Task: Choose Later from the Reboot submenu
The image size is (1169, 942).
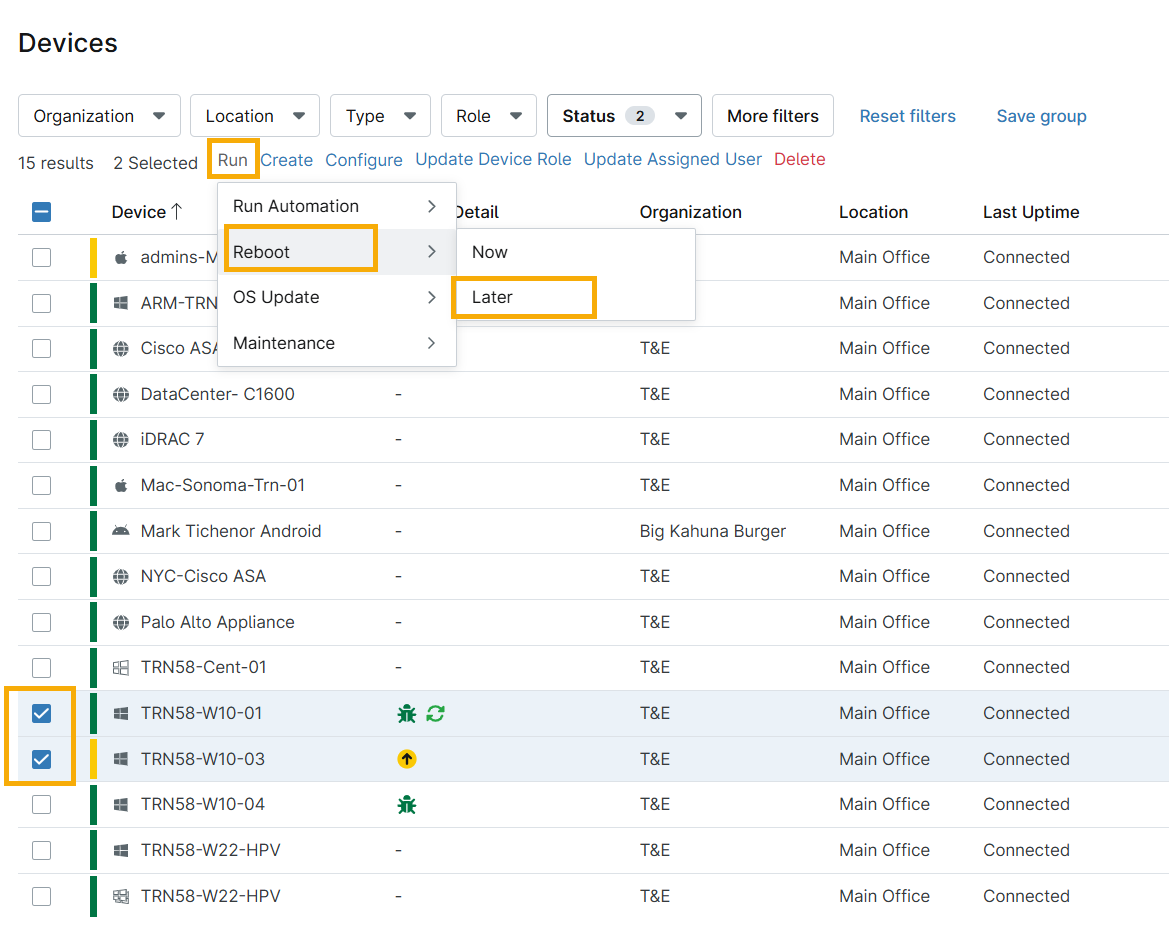Action: (x=492, y=297)
